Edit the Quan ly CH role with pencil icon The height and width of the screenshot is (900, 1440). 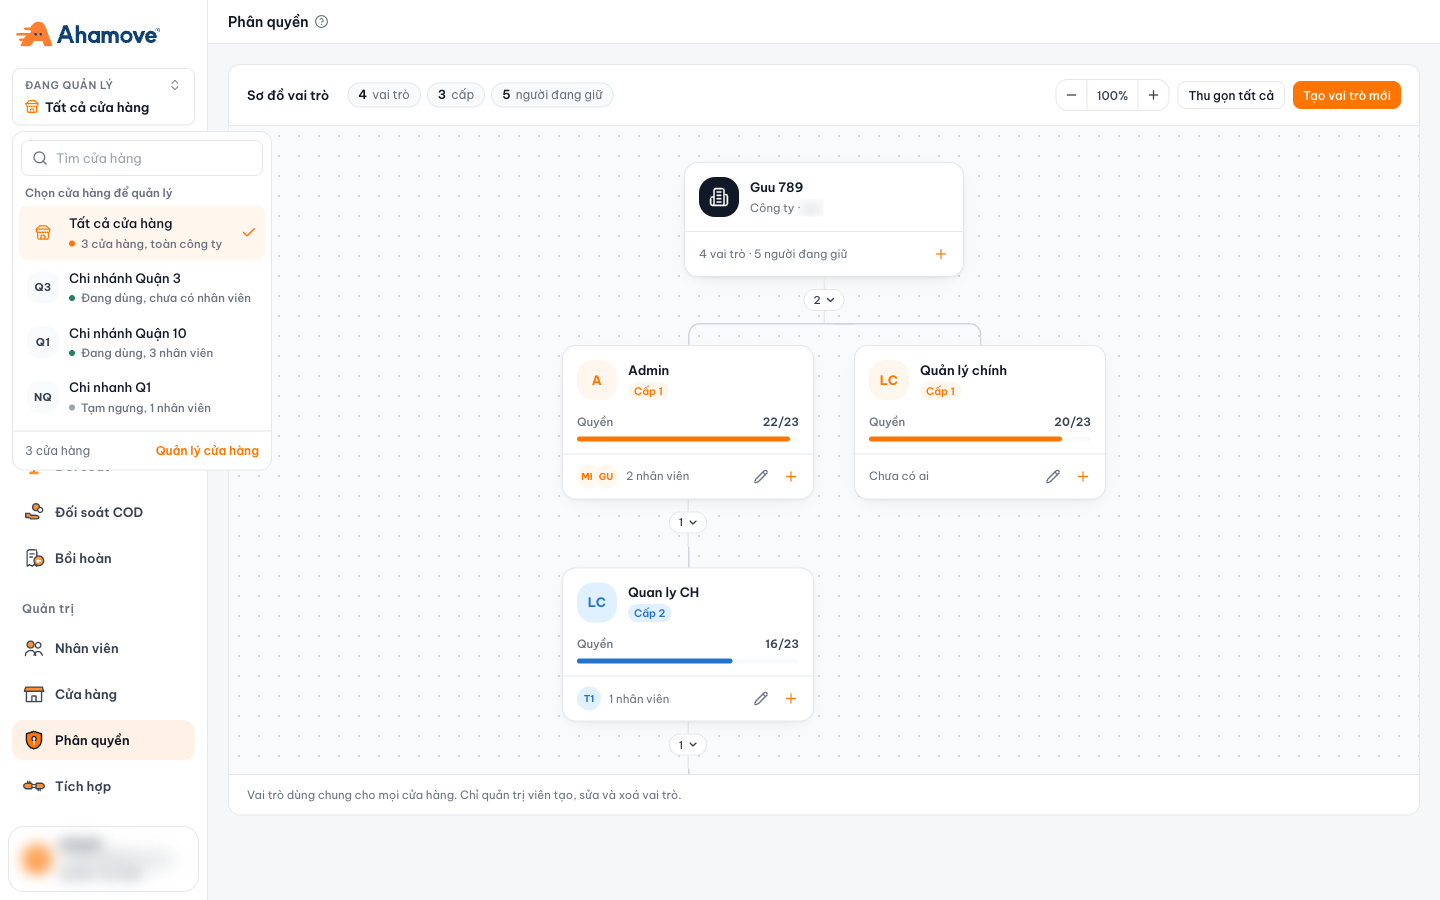761,699
